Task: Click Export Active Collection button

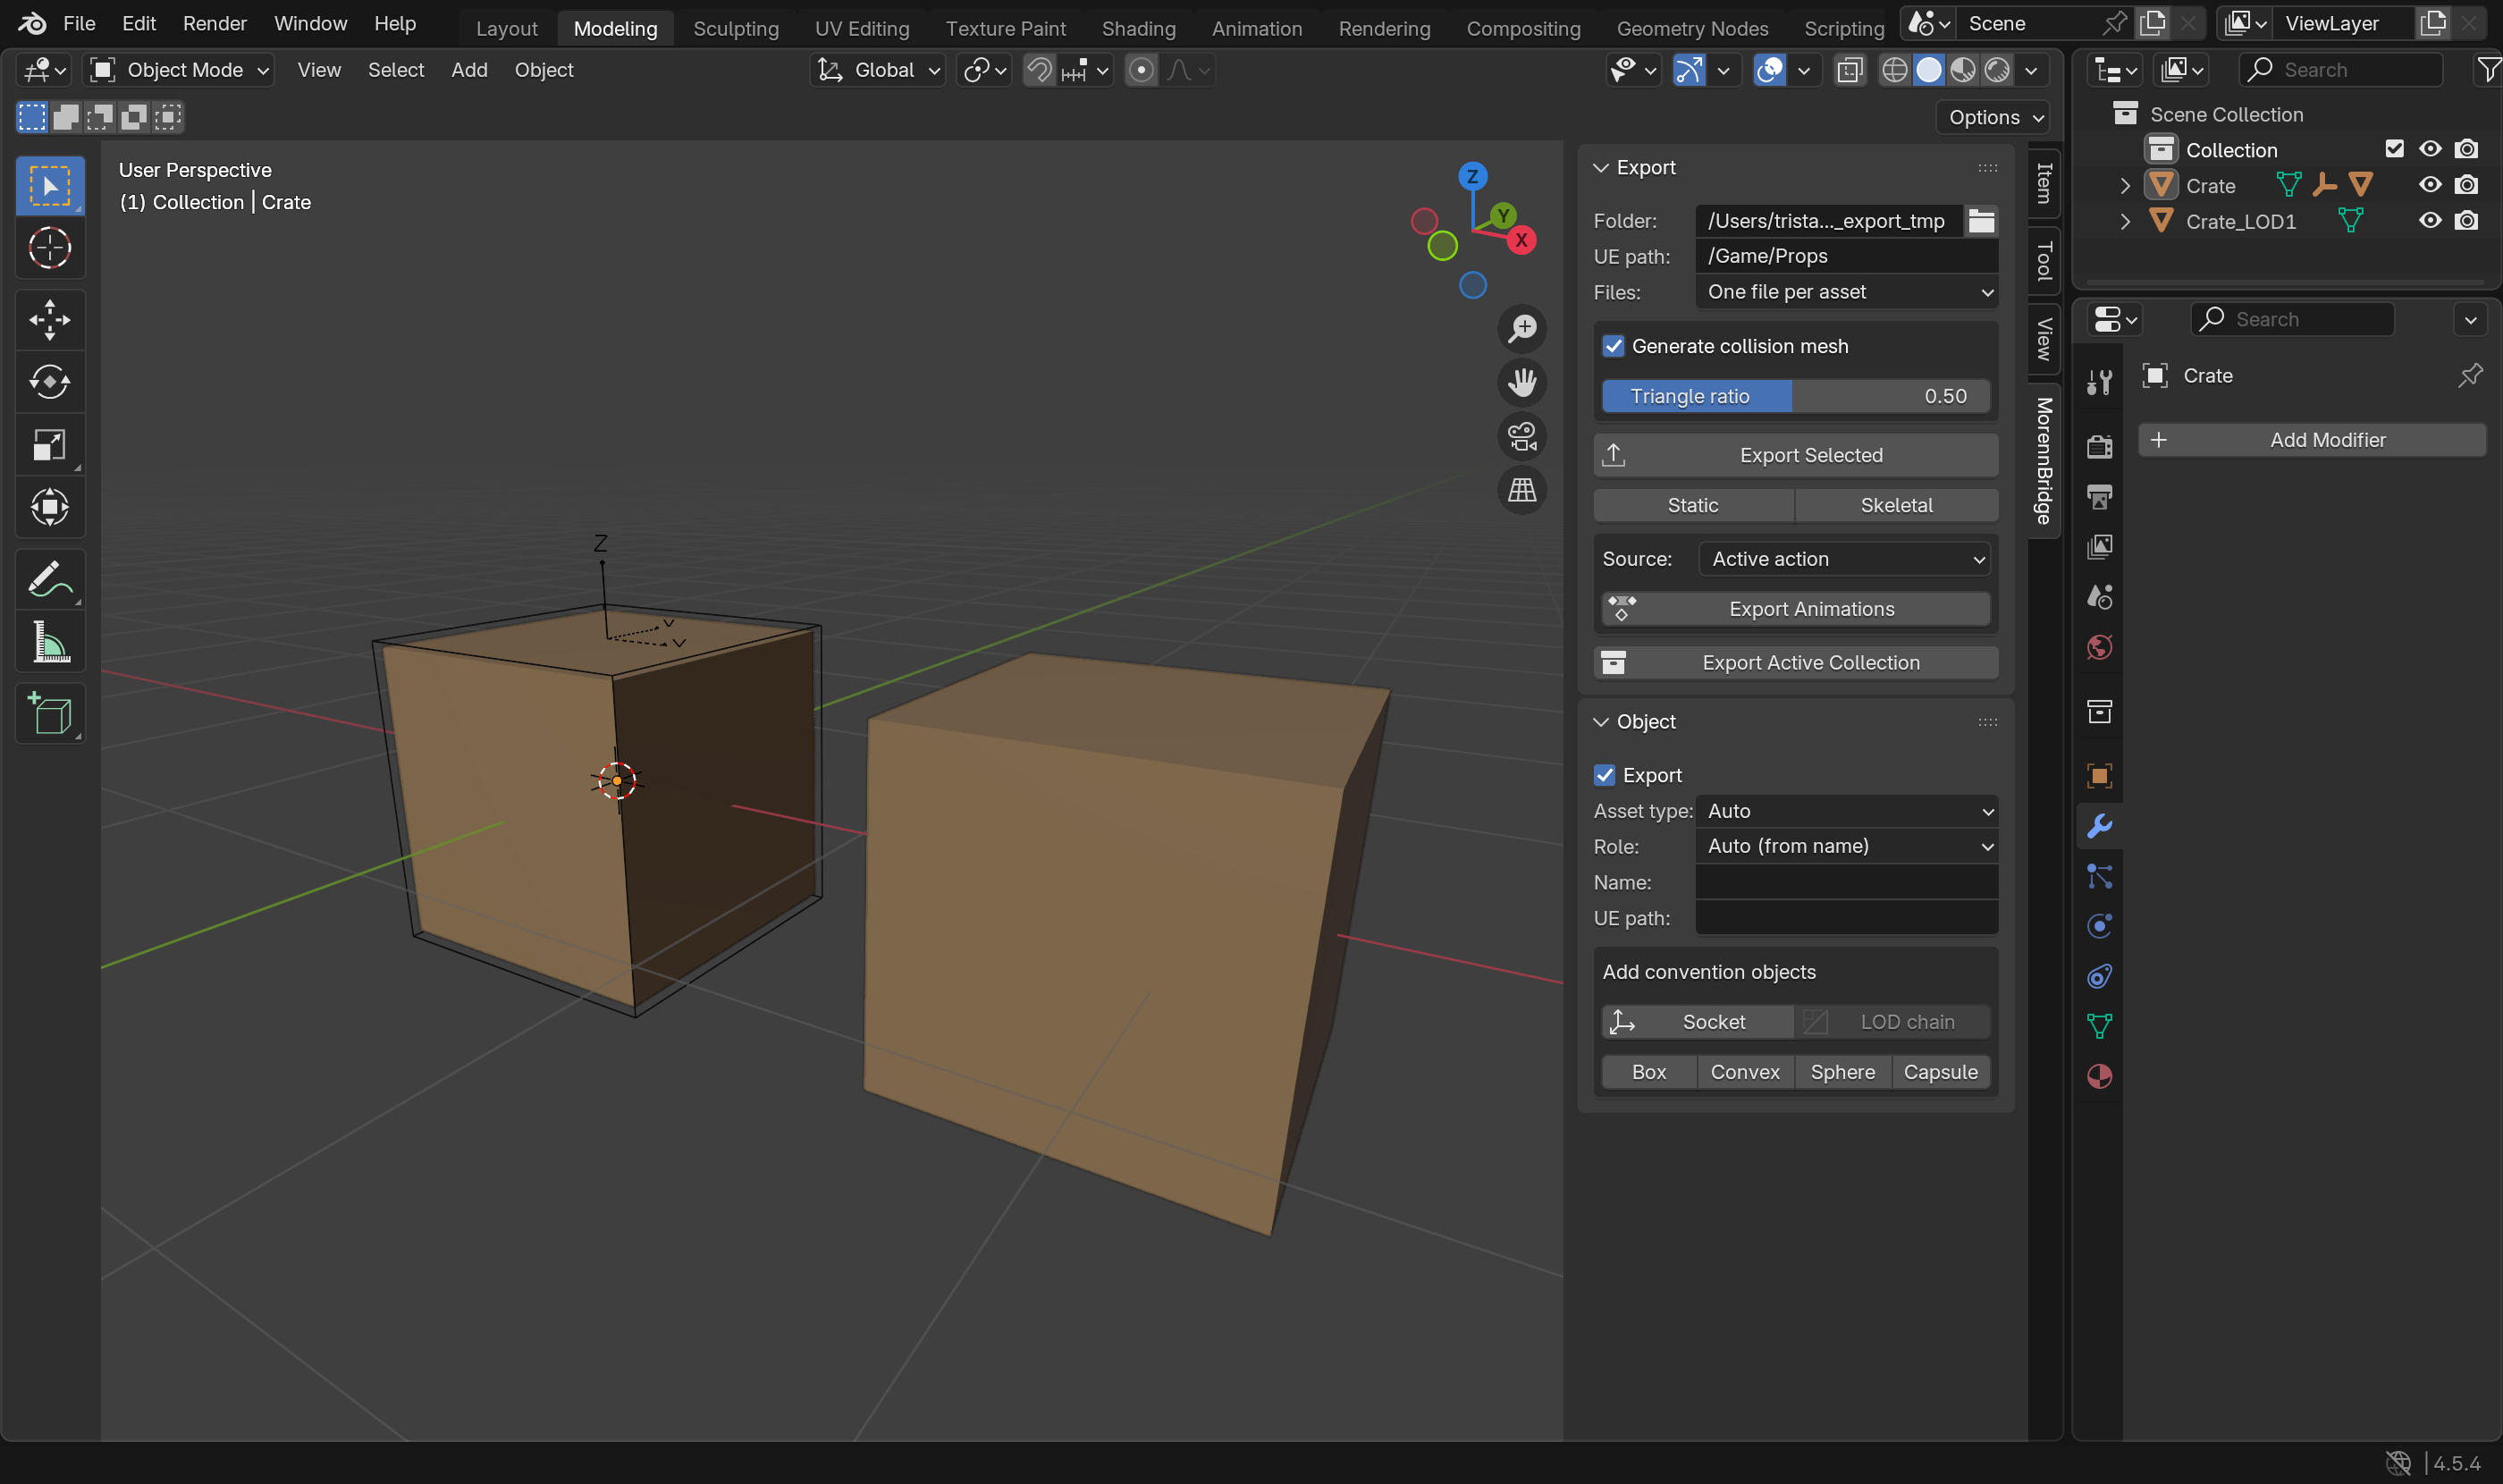Action: [1795, 663]
